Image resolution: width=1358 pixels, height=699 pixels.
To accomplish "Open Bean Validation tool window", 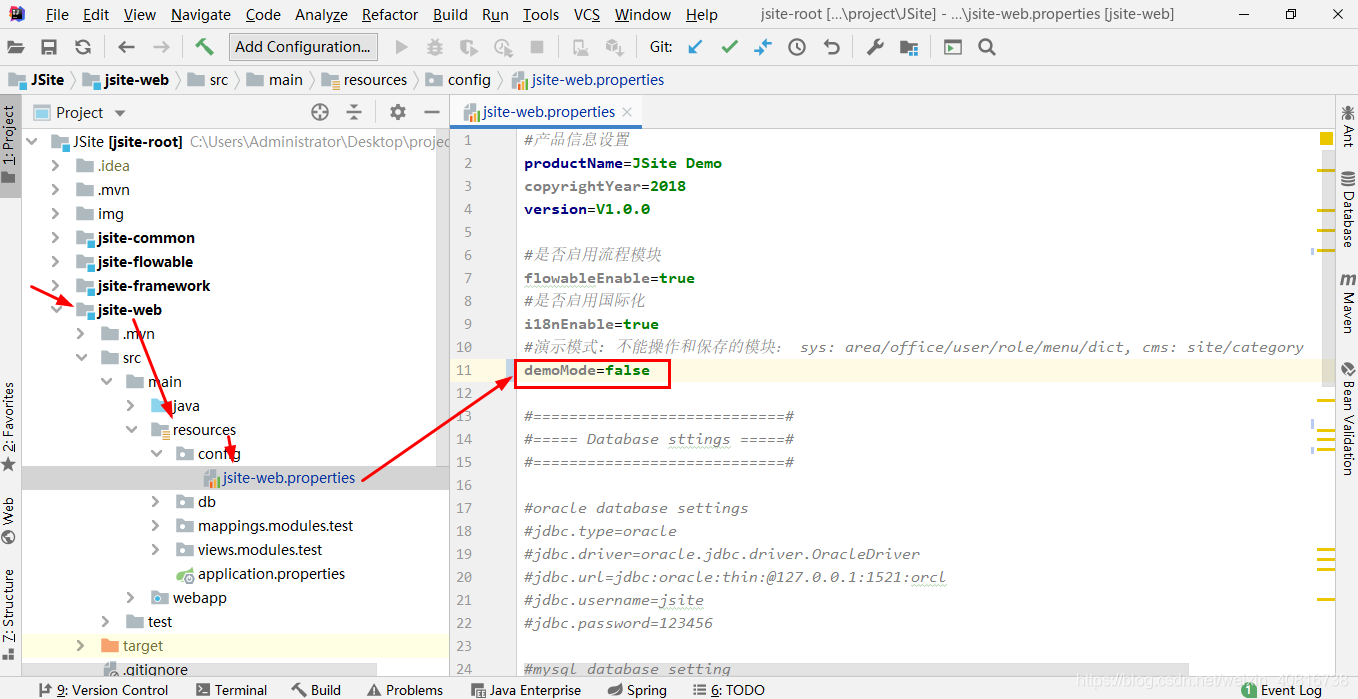I will [x=1347, y=418].
